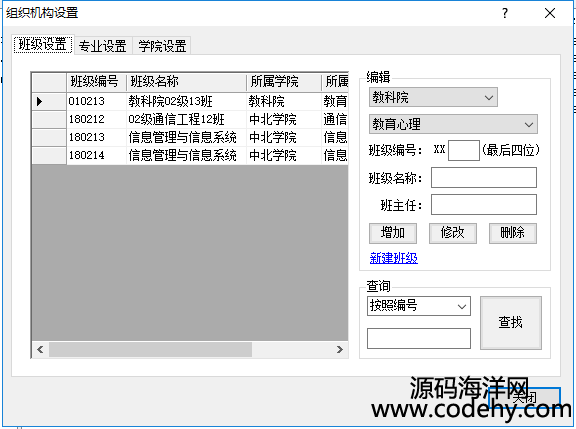Click left arrow of horizontal scrollbar

coord(40,349)
